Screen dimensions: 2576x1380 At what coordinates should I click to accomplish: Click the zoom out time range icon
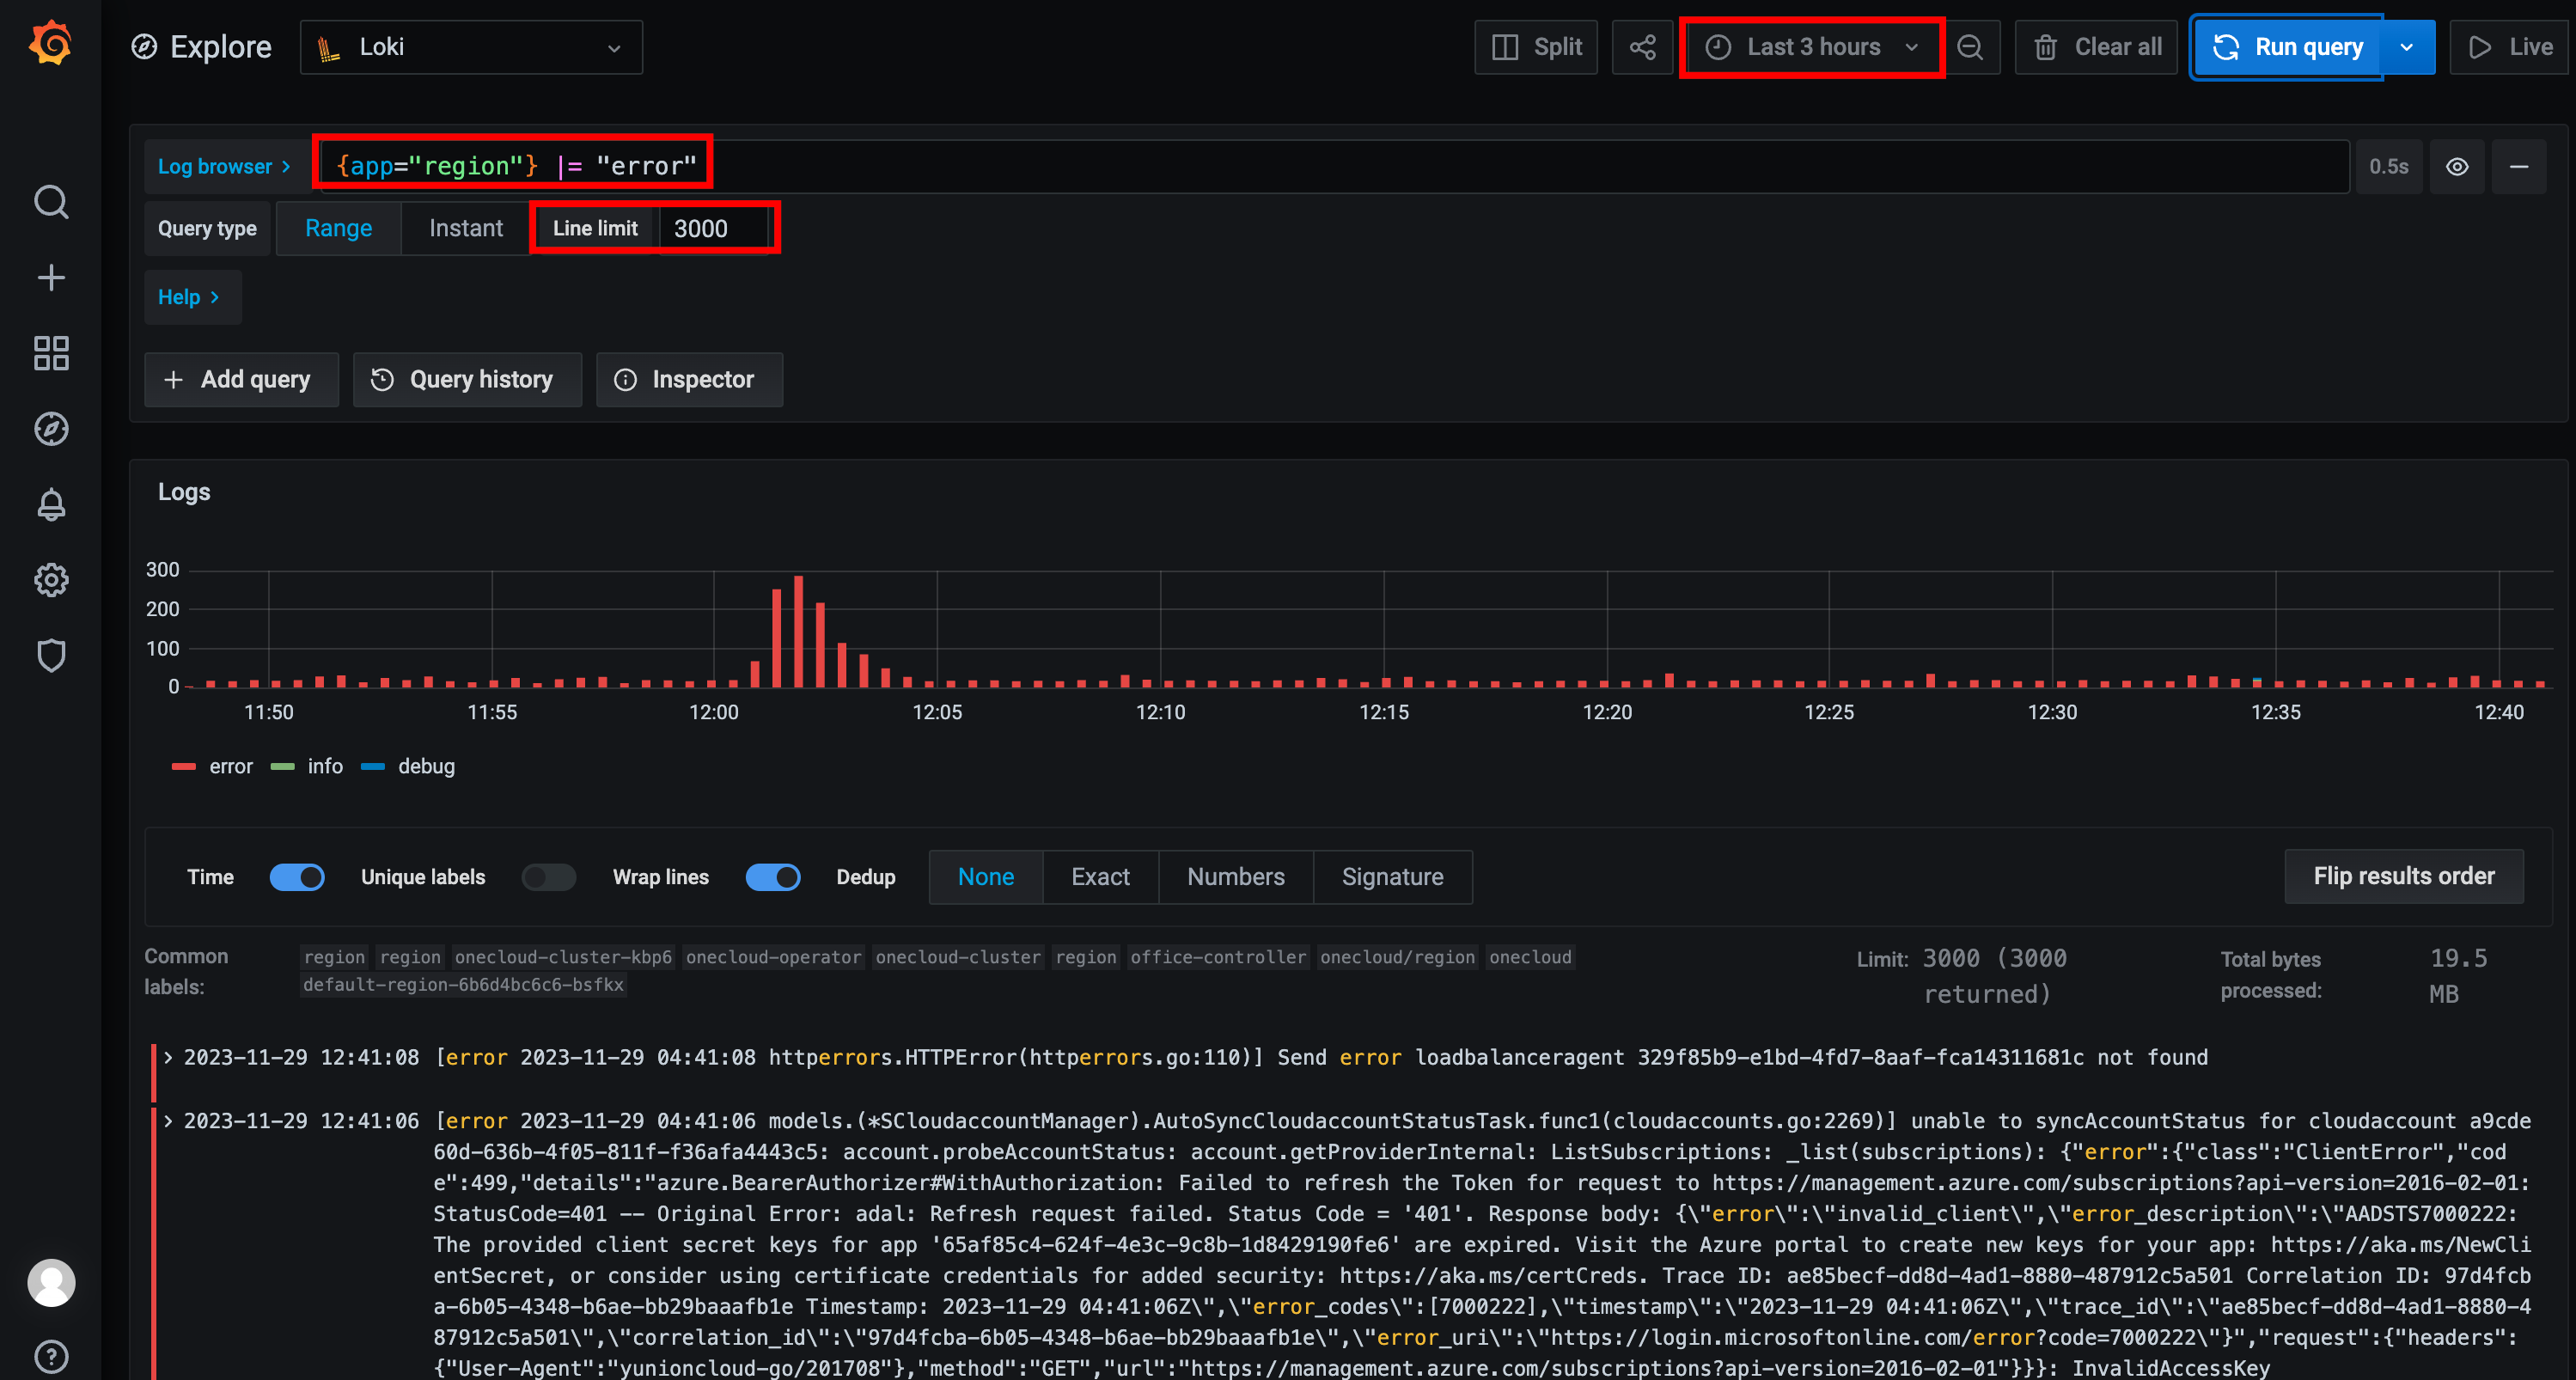(1970, 47)
